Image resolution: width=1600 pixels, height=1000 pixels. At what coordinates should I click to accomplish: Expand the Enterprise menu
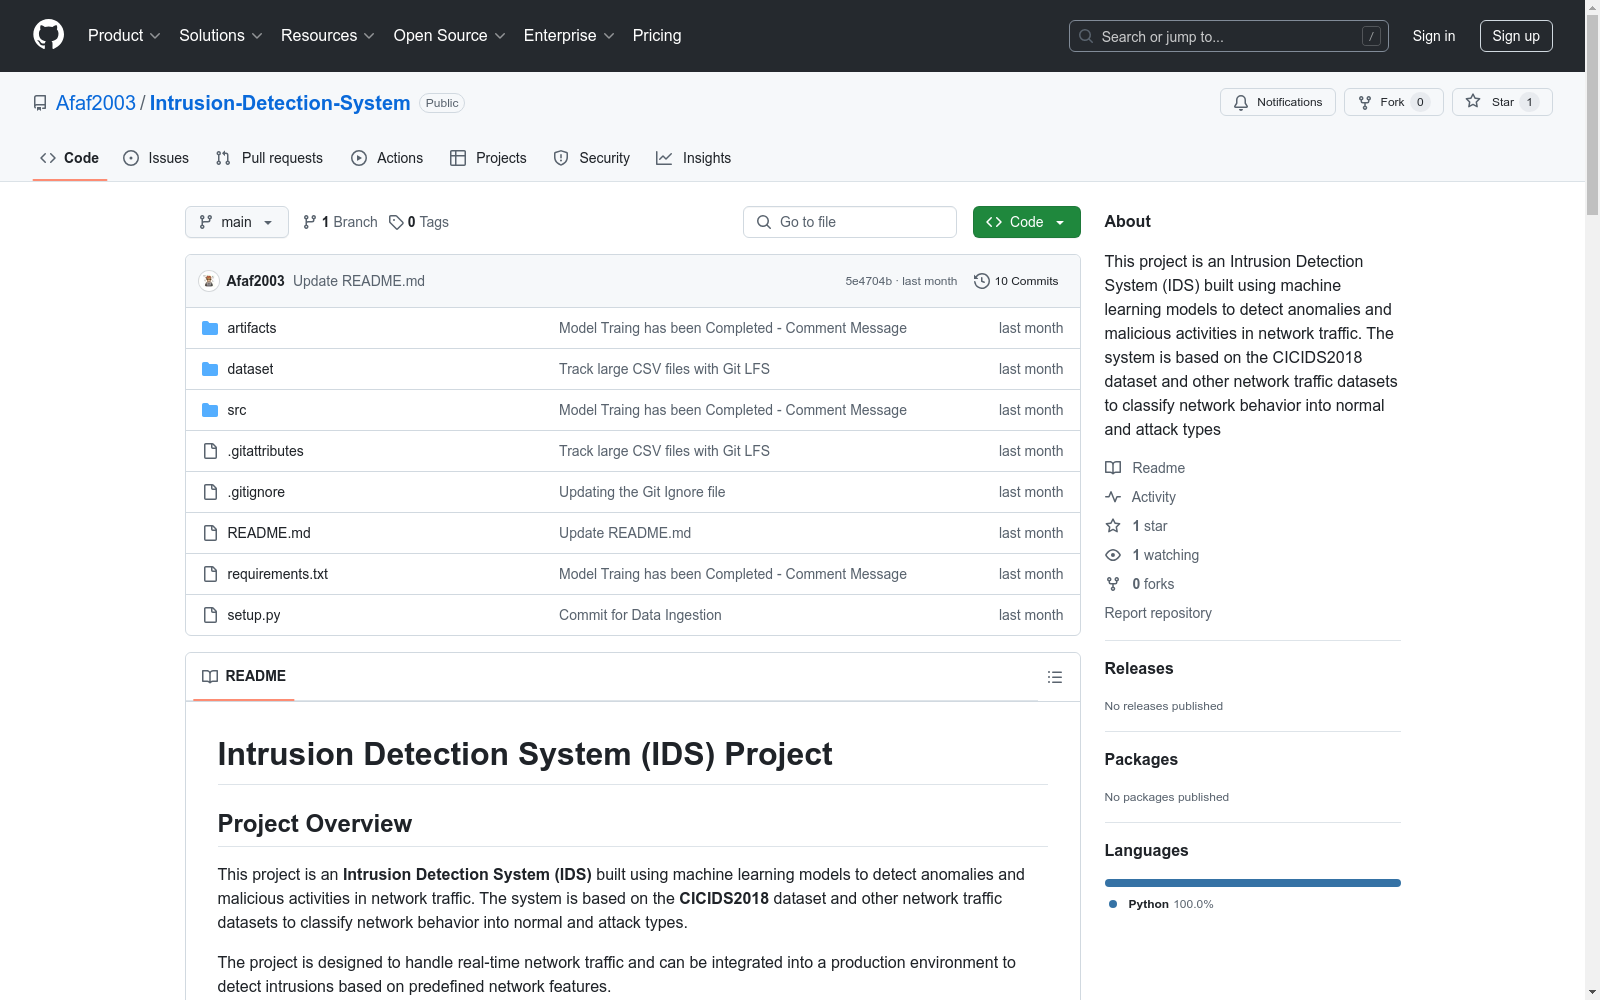(x=569, y=35)
